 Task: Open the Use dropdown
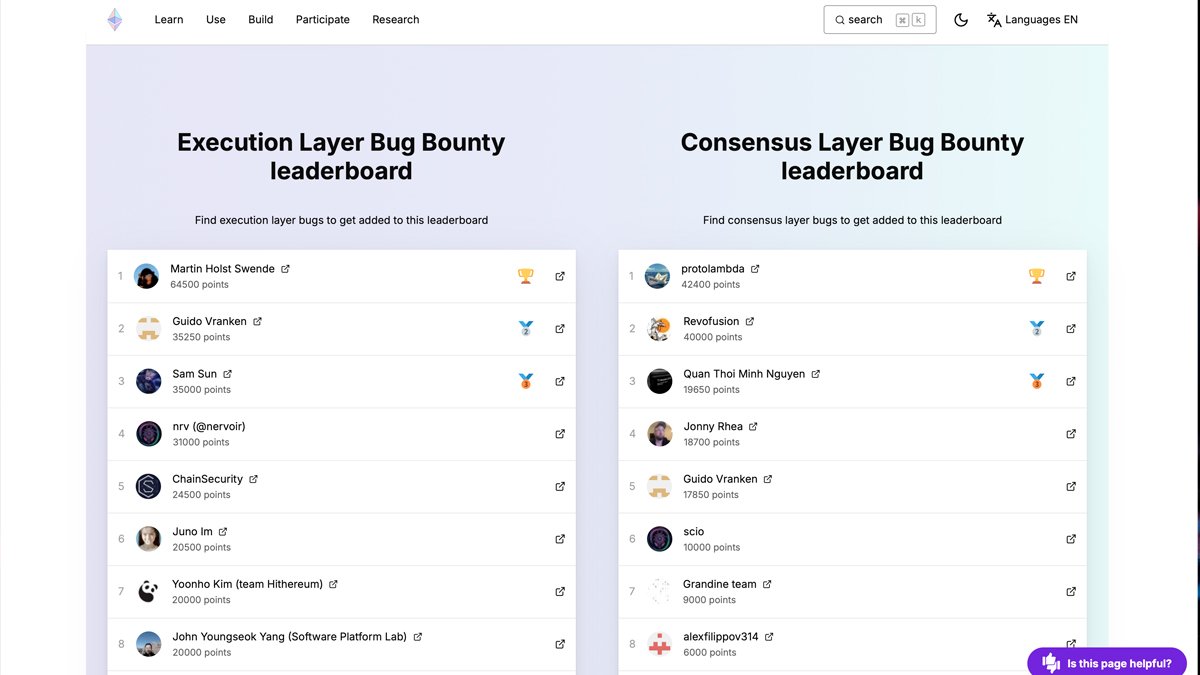pos(215,19)
